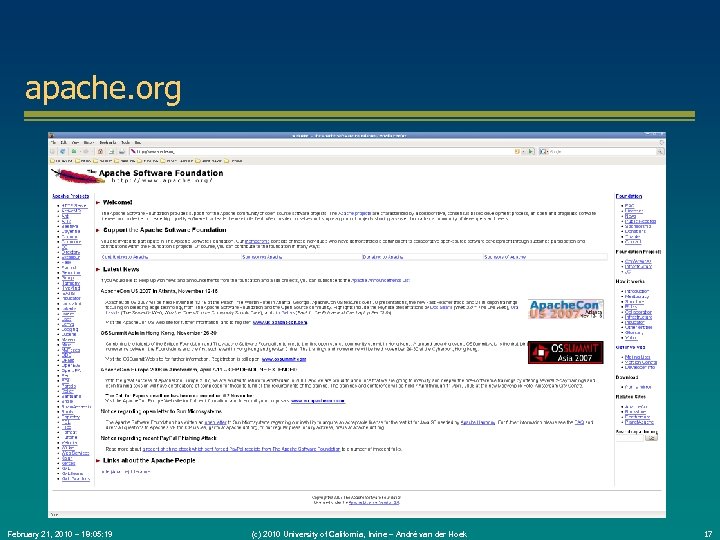Click the slide title apache.org

click(103, 89)
